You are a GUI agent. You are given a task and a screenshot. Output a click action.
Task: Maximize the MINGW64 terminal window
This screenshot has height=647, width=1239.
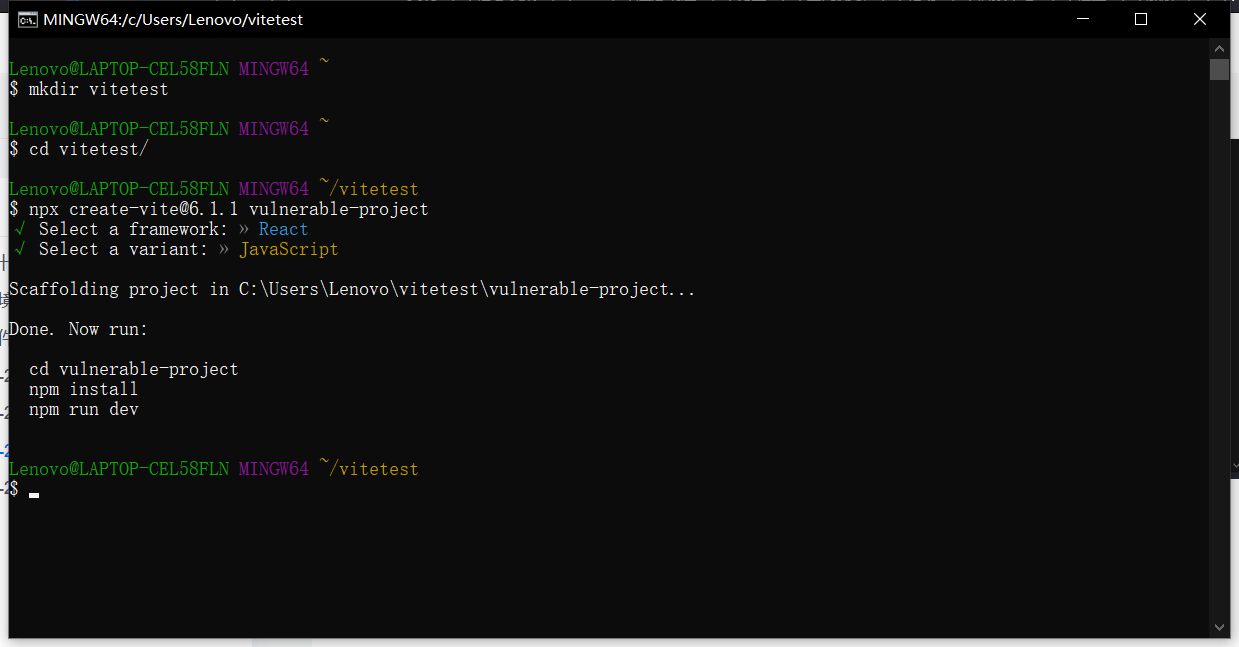pyautogui.click(x=1141, y=19)
